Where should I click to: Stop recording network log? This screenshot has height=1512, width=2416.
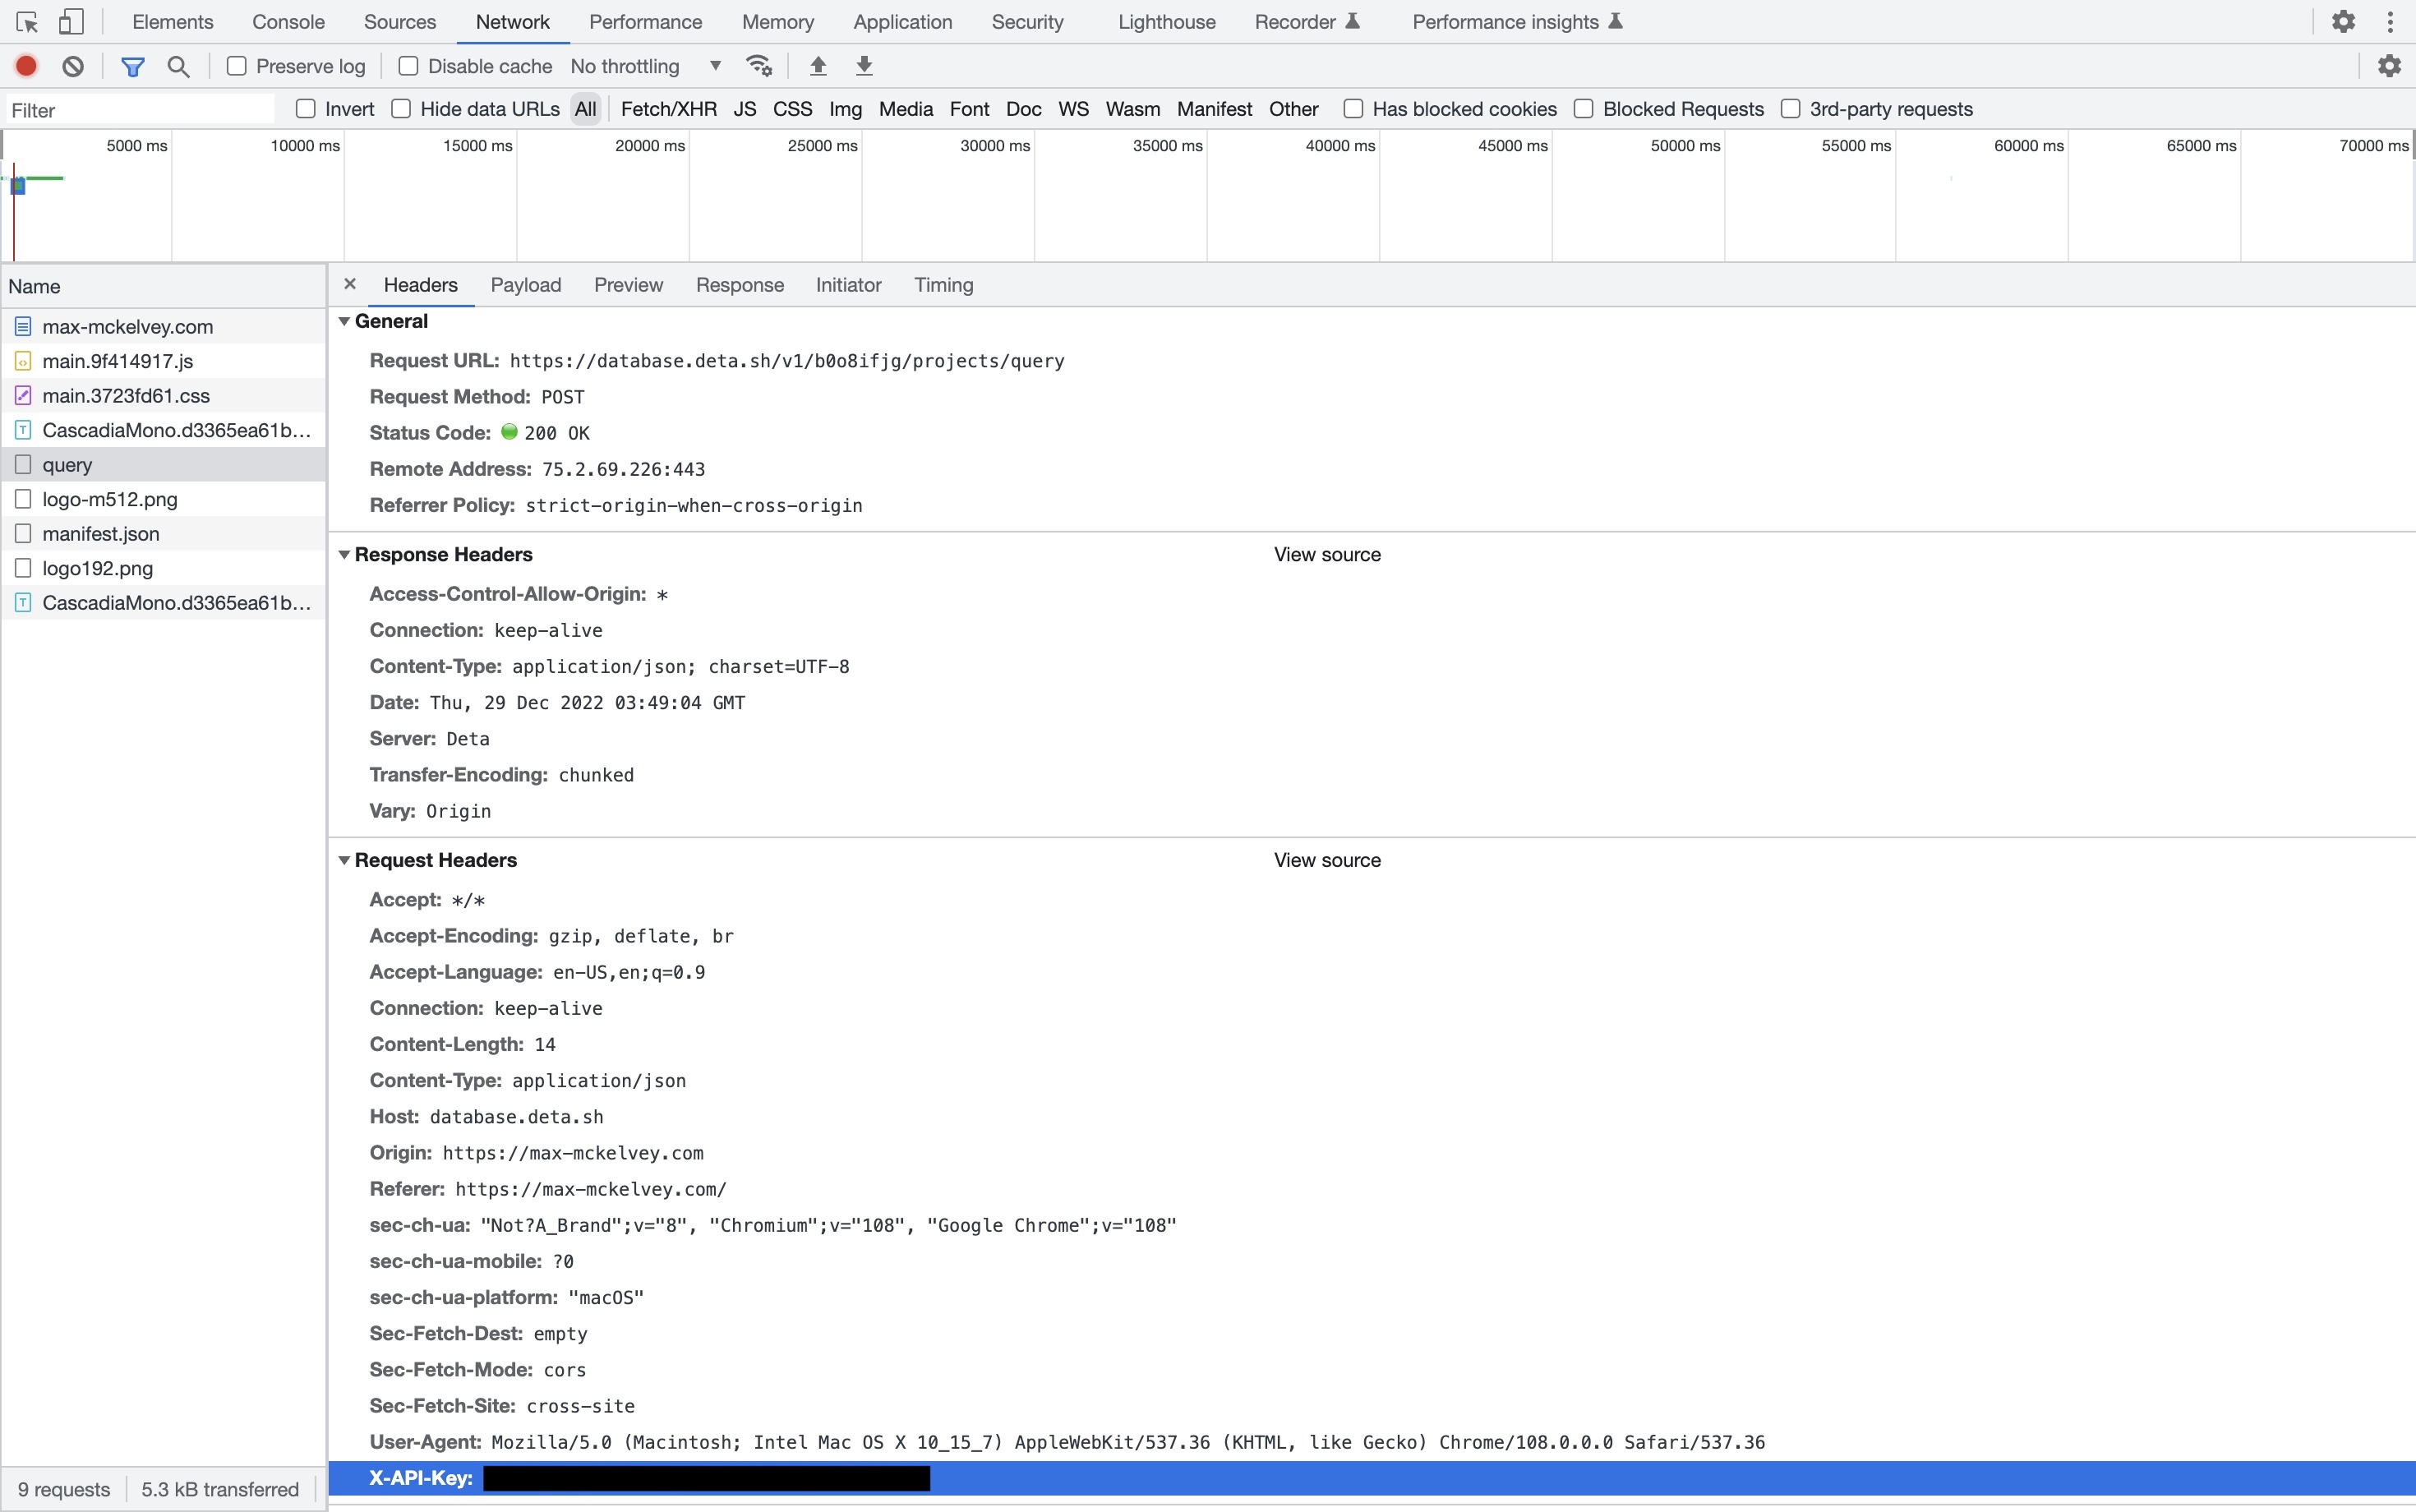pyautogui.click(x=26, y=66)
